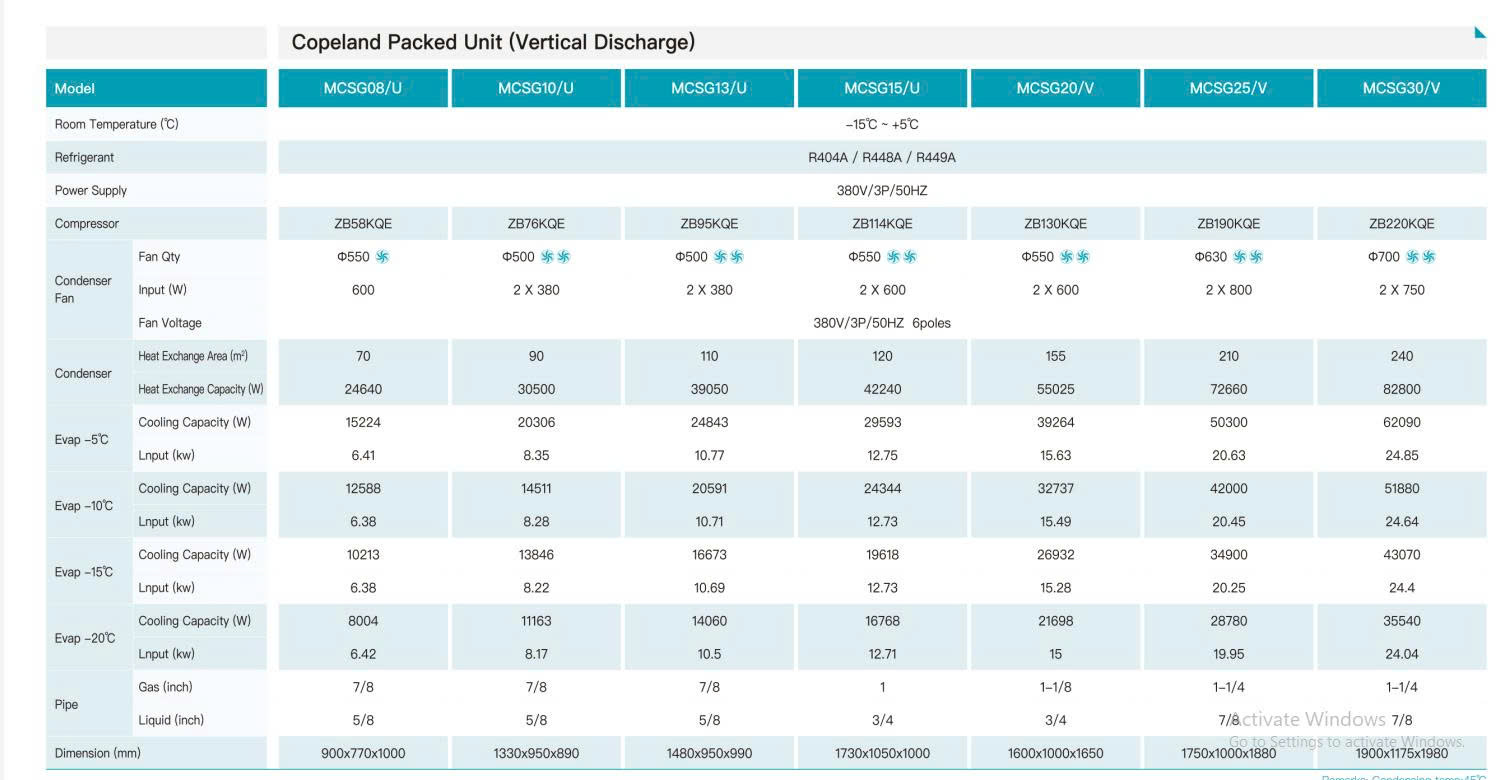Click the 'Gas (inch)' pipe label
This screenshot has height=780, width=1499.
point(165,687)
